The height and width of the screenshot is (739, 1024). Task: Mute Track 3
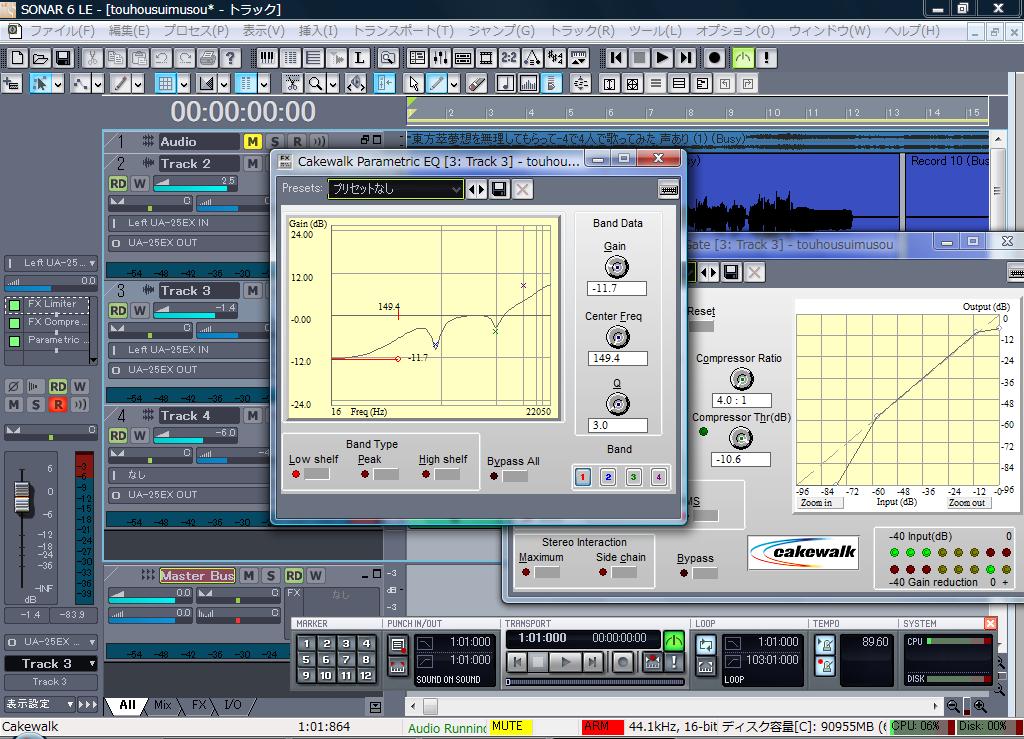[252, 291]
